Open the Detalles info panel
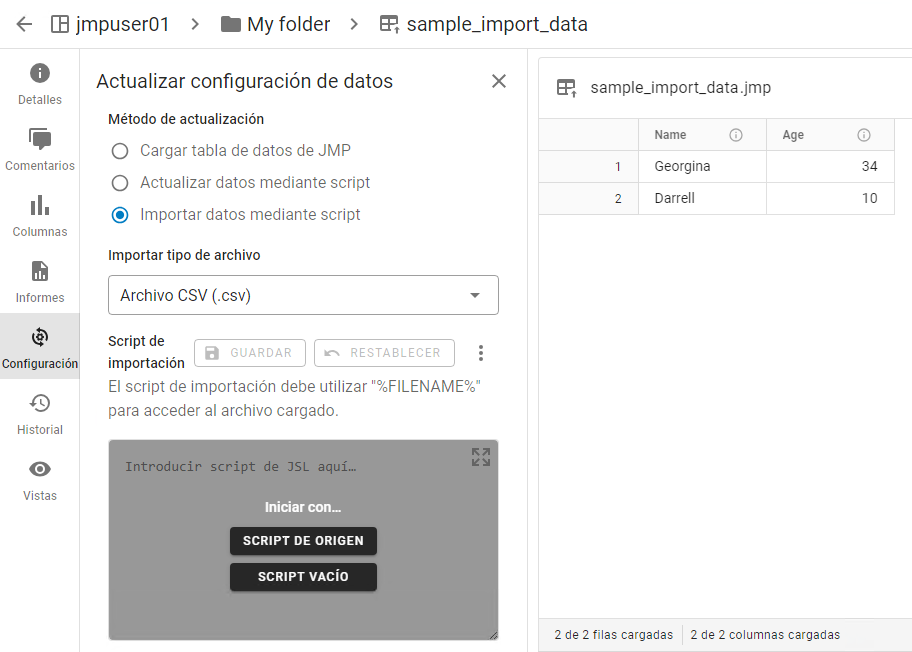This screenshot has width=912, height=652. (40, 84)
